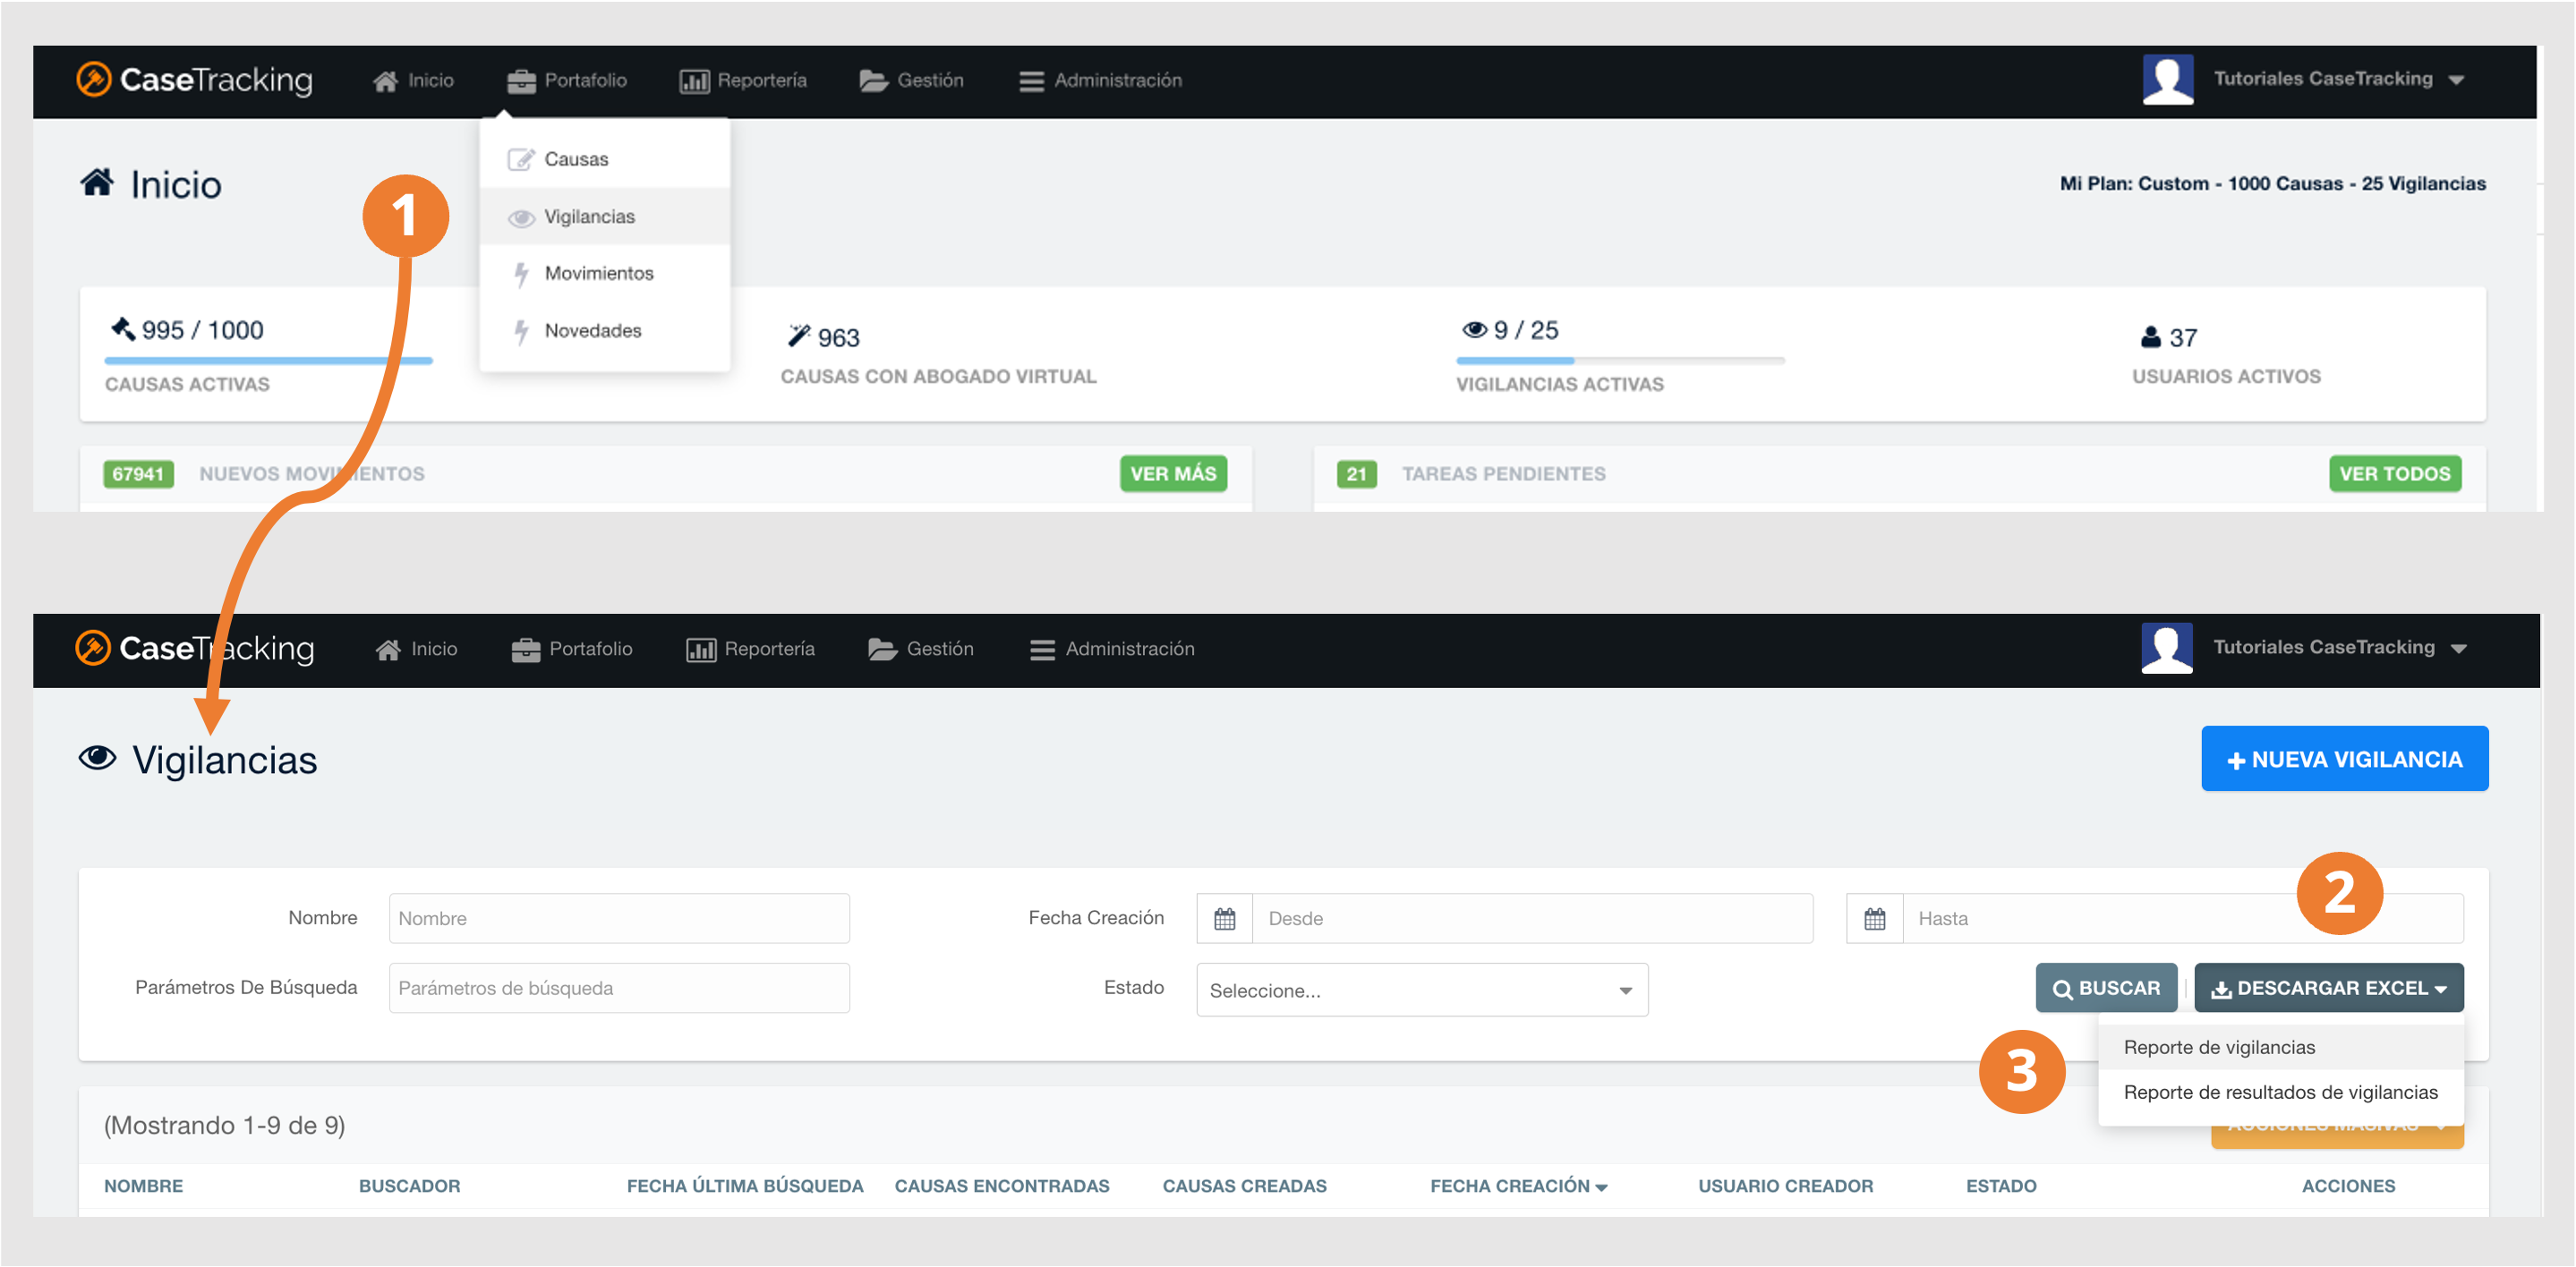Click the eye icon beside Vigilancias heading
The width and height of the screenshot is (2576, 1267).
click(x=97, y=759)
